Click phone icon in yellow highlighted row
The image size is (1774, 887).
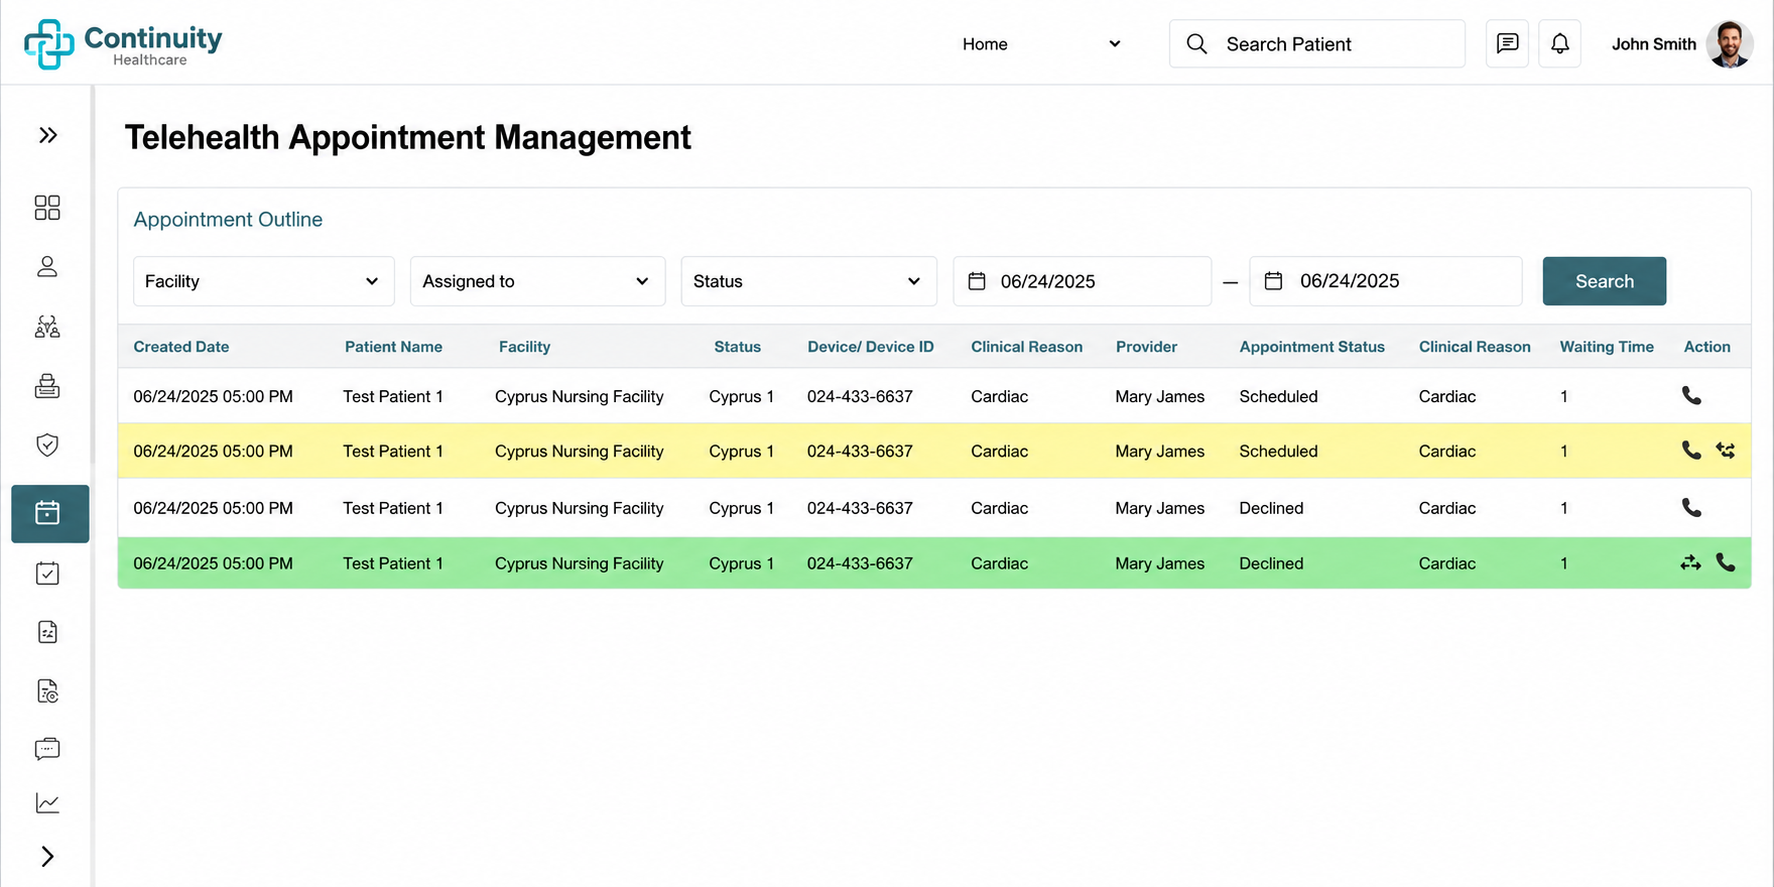(1691, 451)
